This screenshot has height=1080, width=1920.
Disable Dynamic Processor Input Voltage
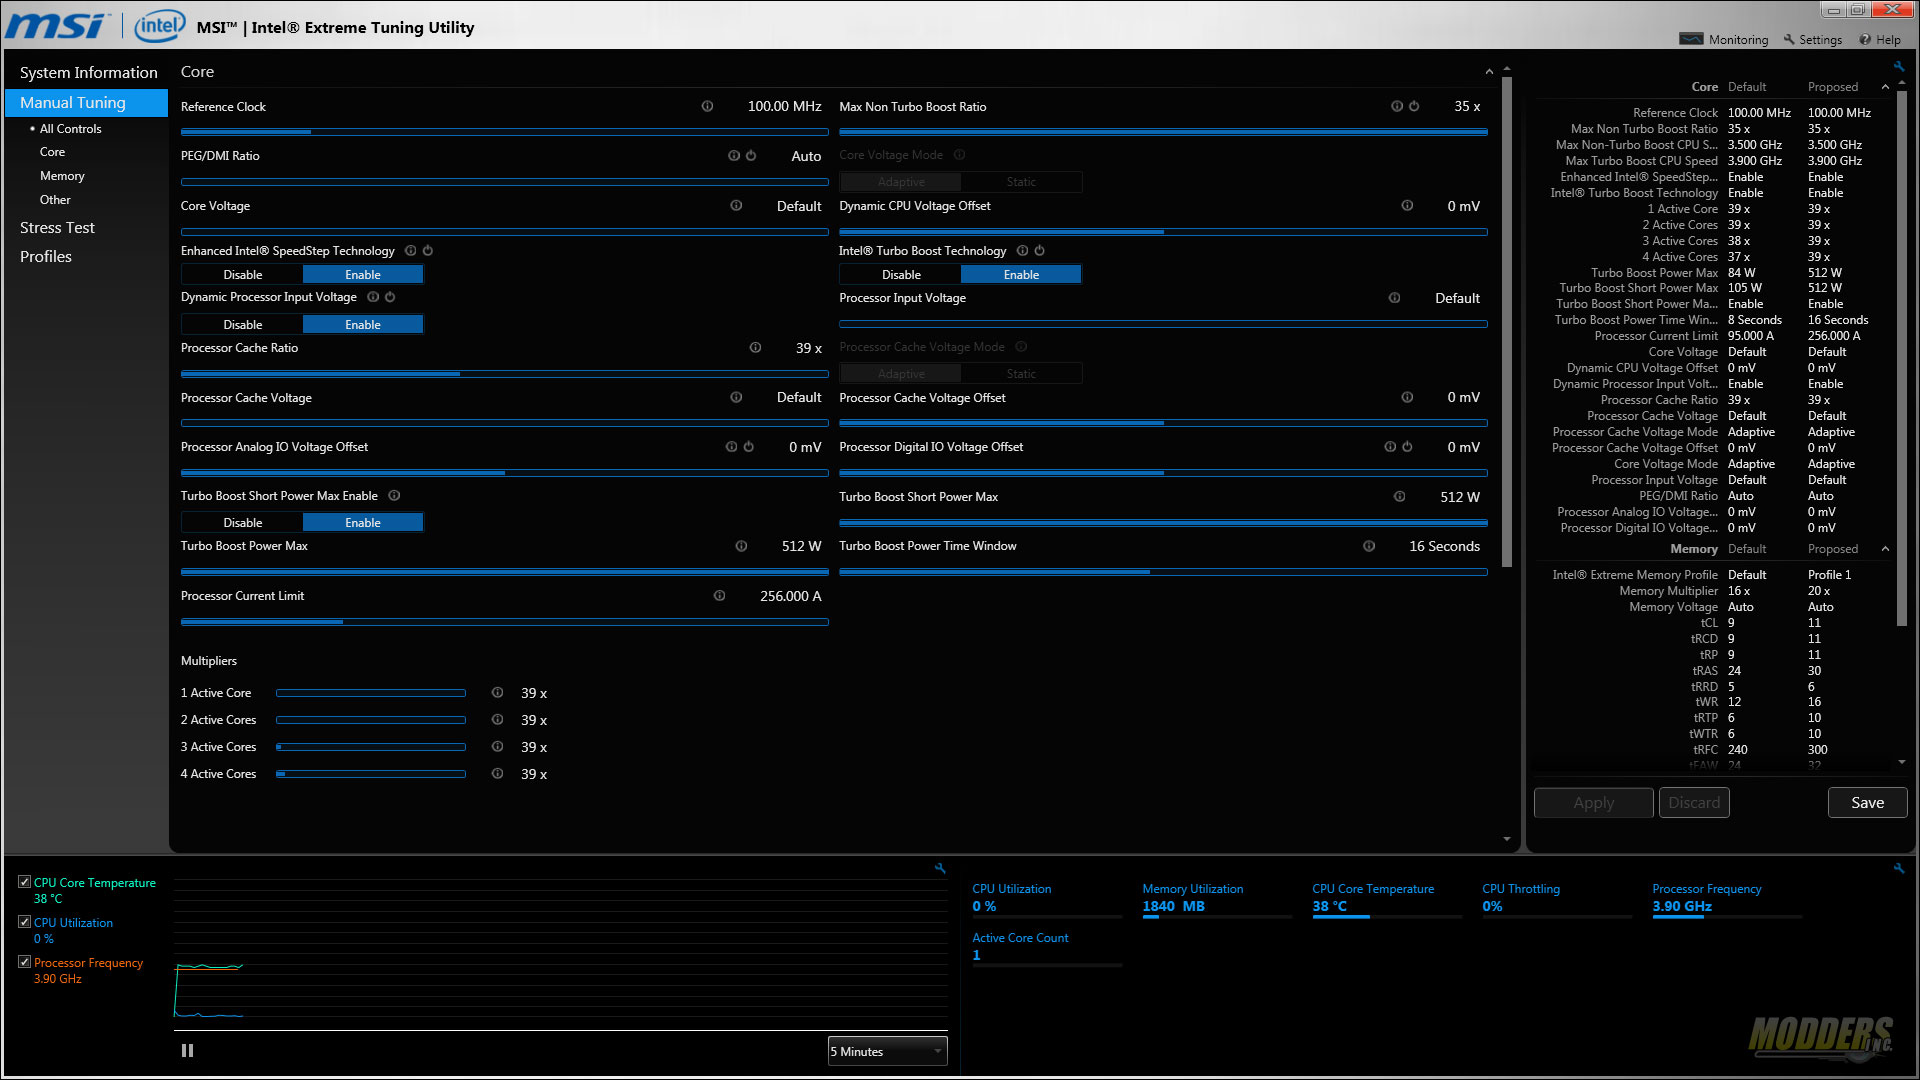pyautogui.click(x=242, y=325)
